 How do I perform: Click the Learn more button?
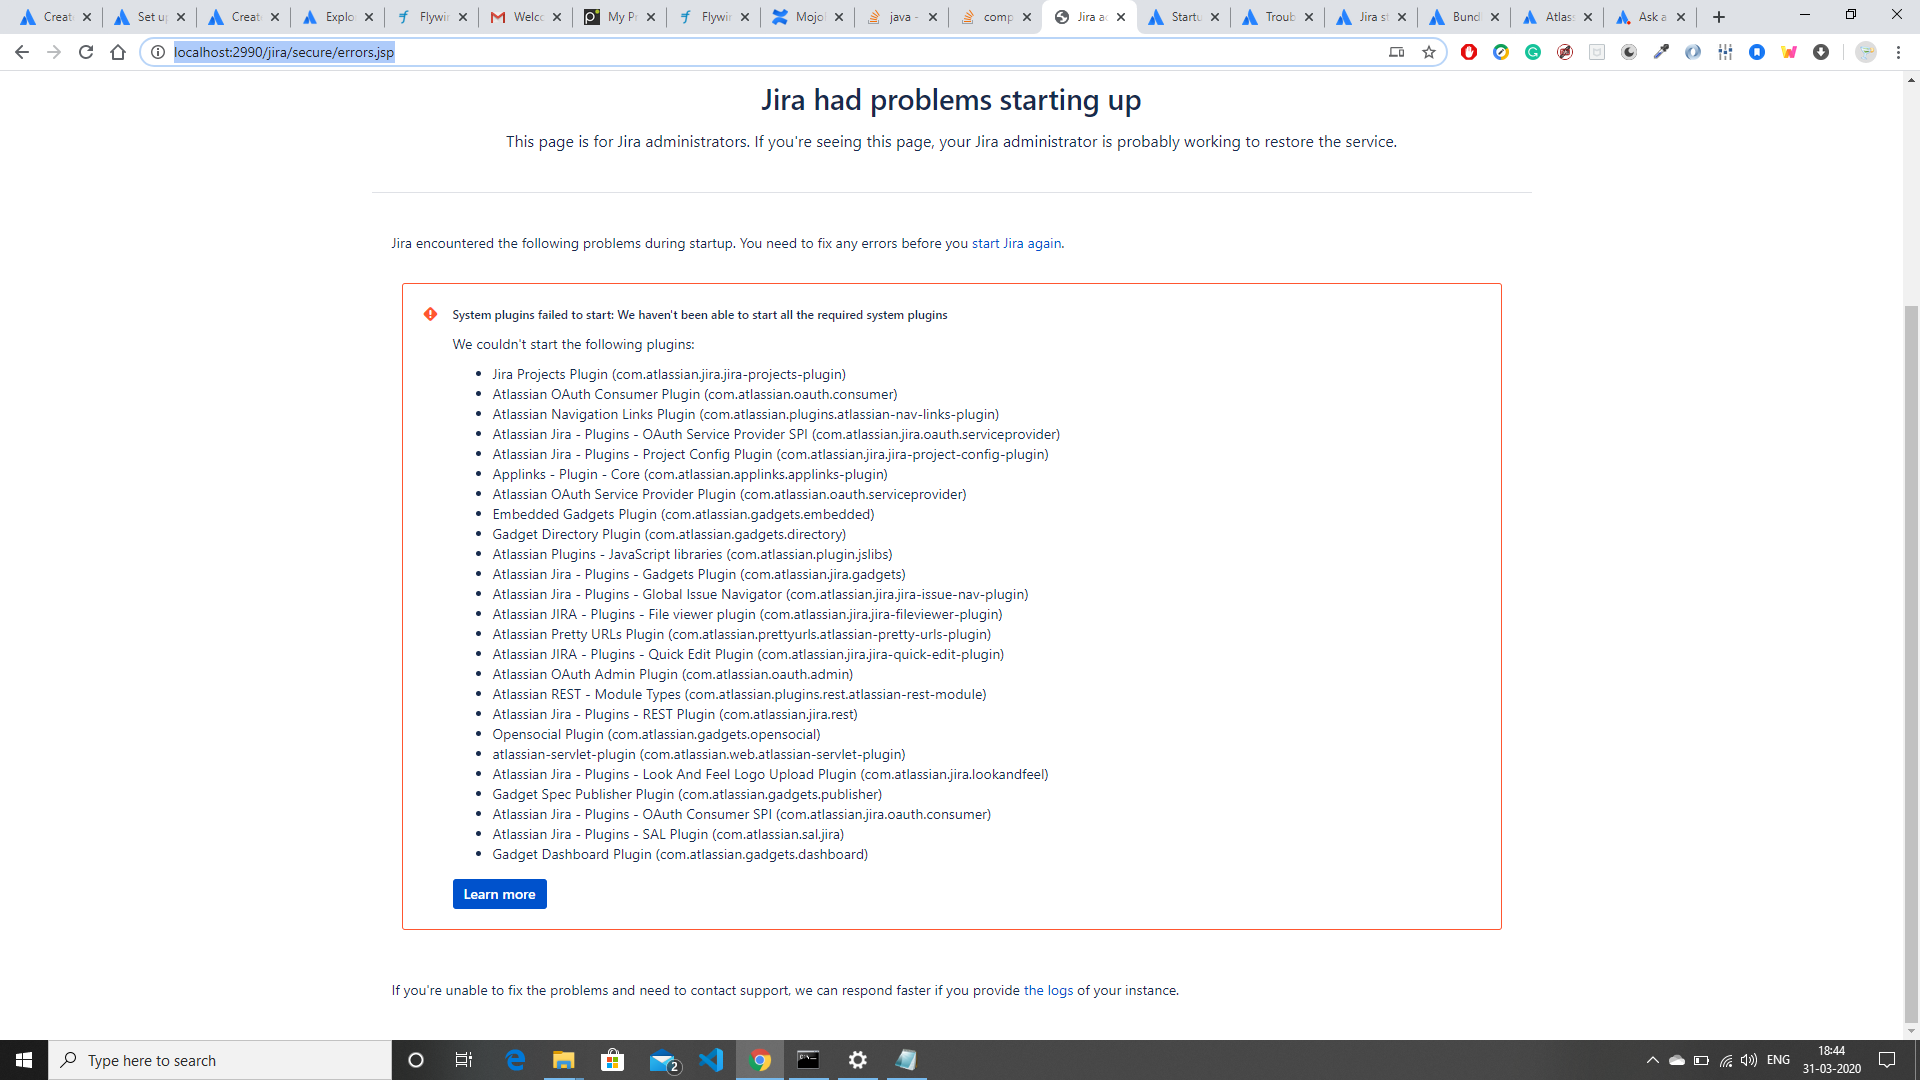tap(499, 893)
